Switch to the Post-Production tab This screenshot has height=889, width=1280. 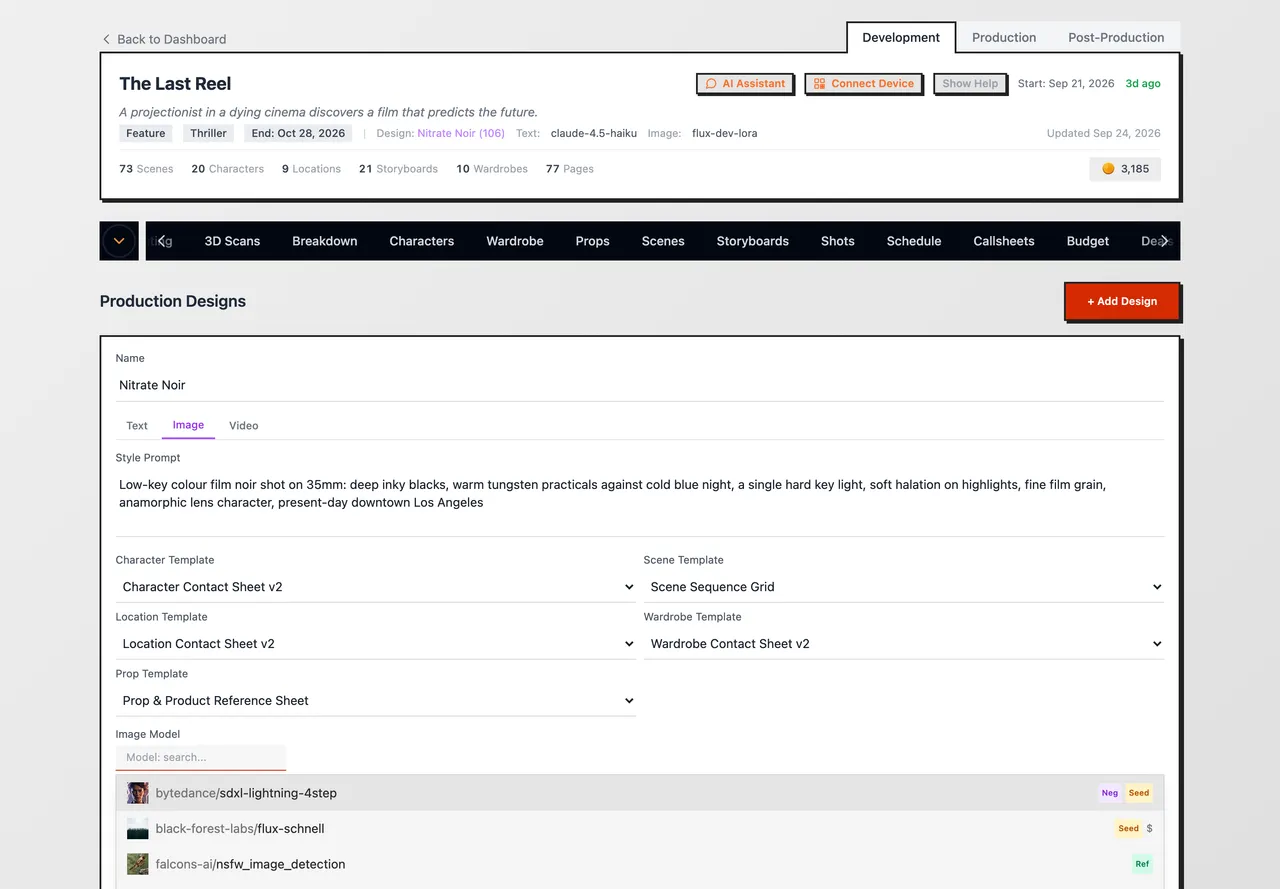pos(1116,37)
